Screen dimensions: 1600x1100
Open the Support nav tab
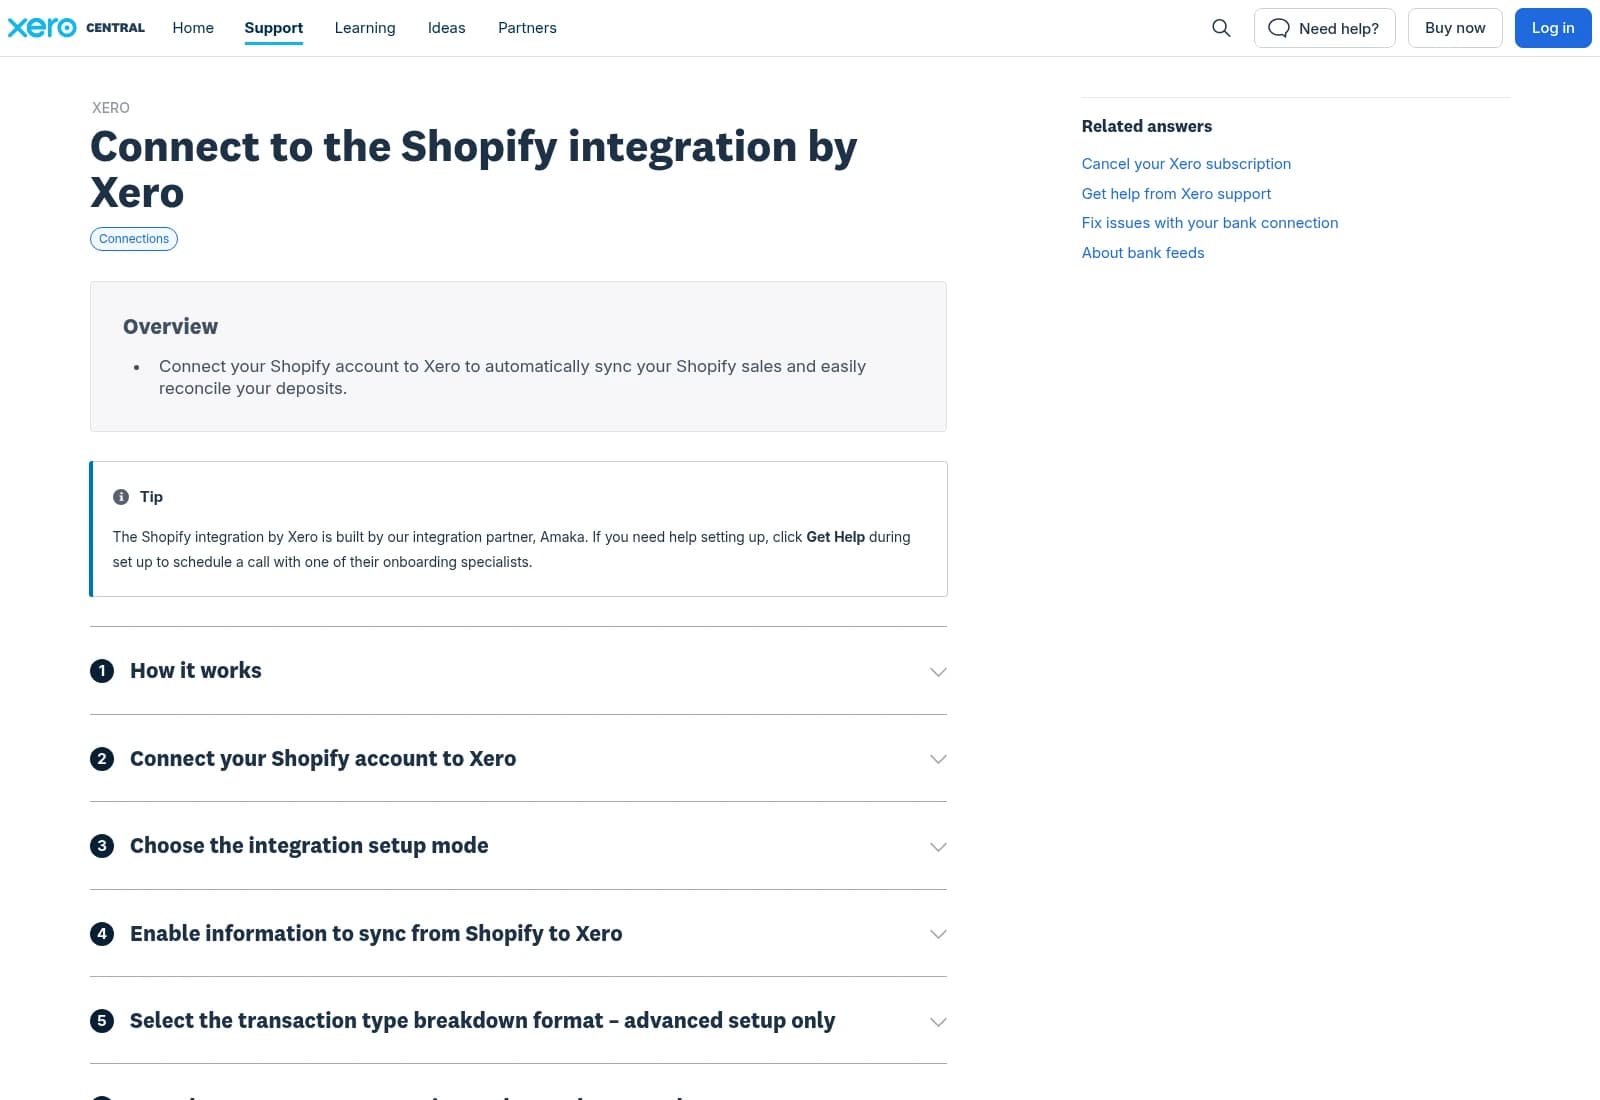click(274, 28)
